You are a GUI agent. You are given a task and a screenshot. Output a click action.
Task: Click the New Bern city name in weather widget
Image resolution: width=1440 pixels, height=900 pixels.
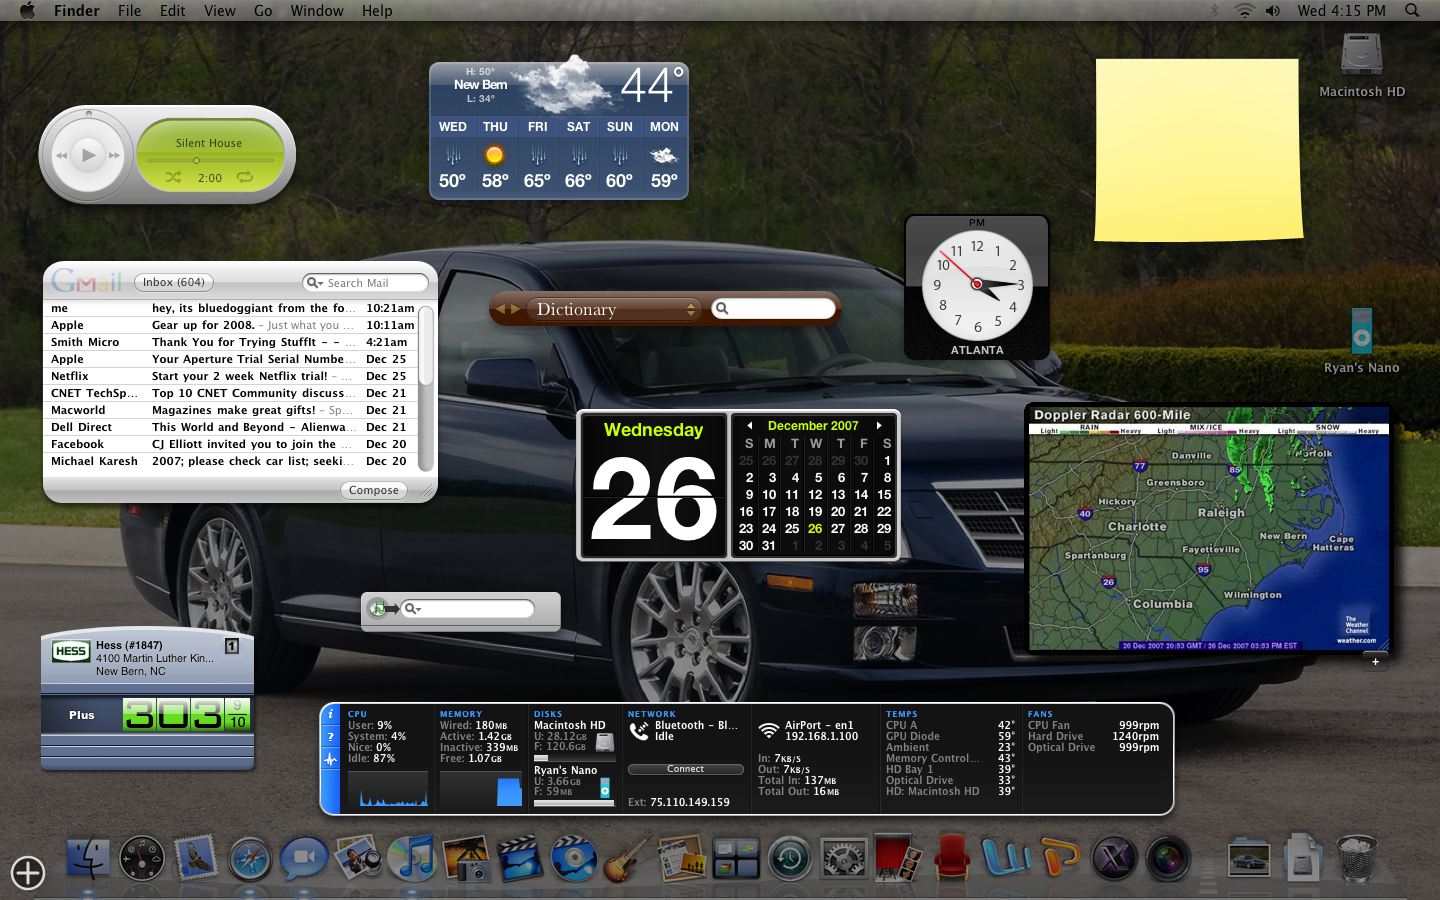click(480, 84)
